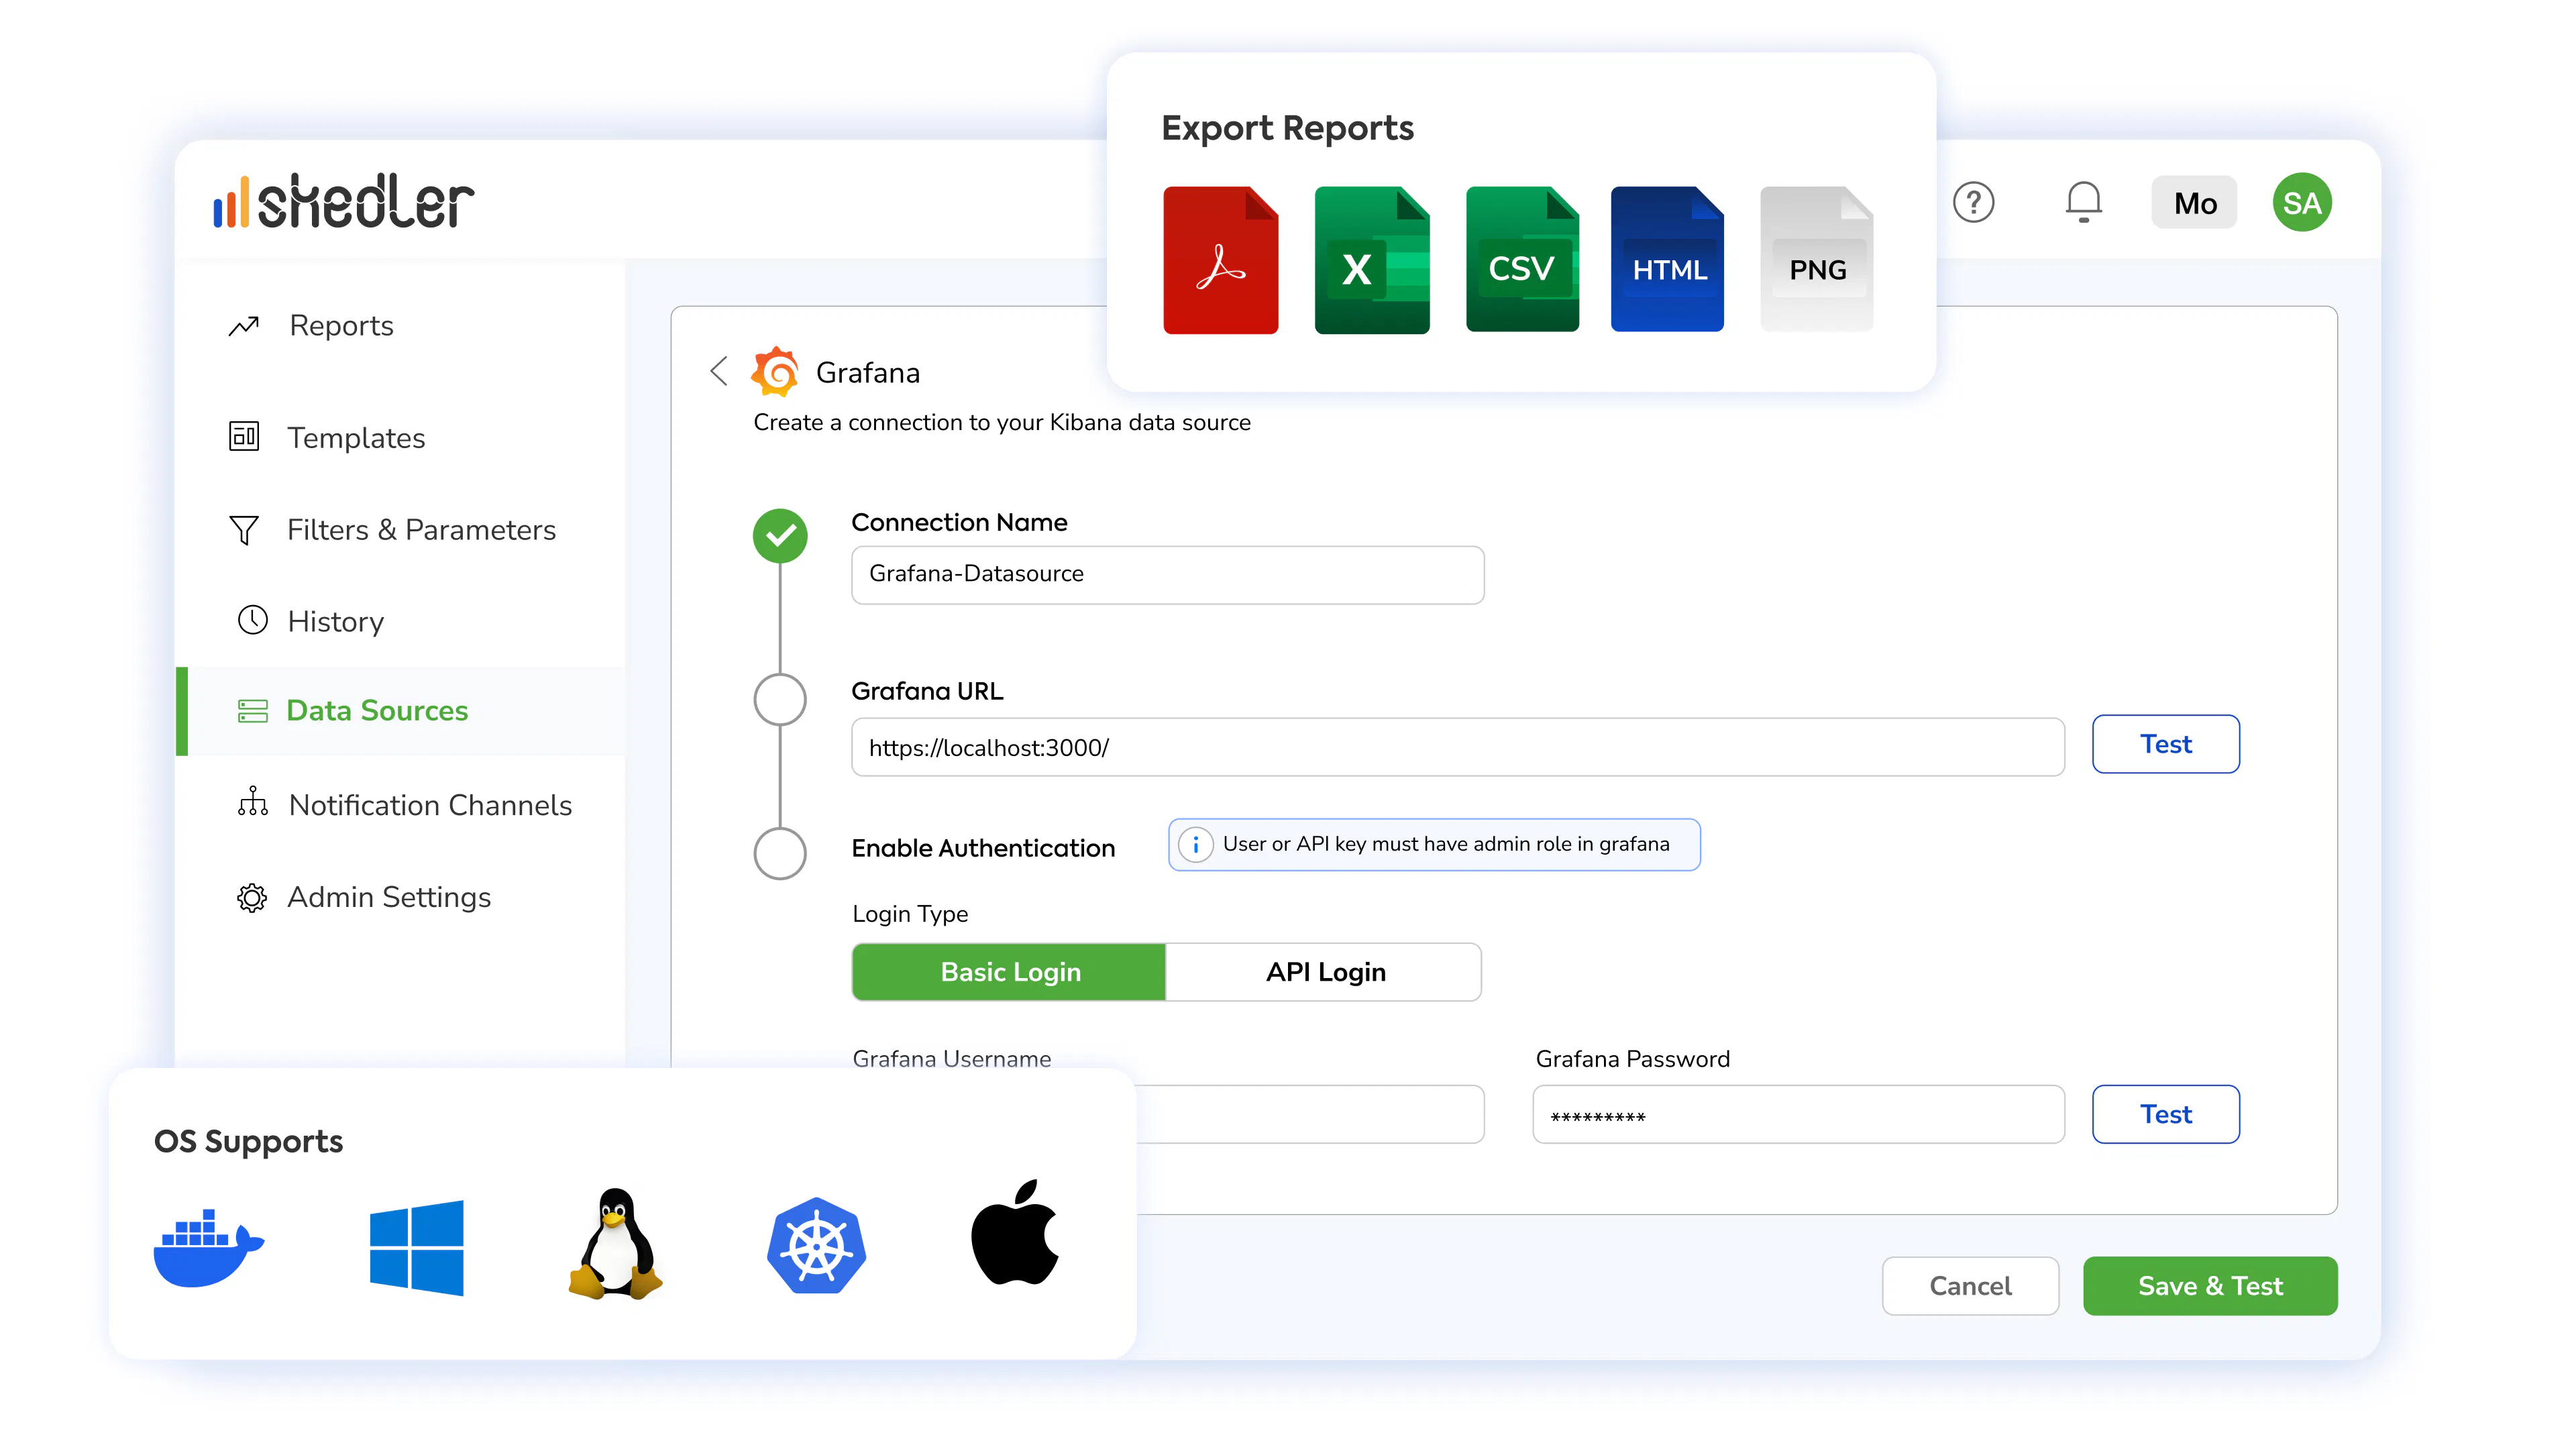Open the help question mark icon
The image size is (2576, 1449).
pos(1973,203)
